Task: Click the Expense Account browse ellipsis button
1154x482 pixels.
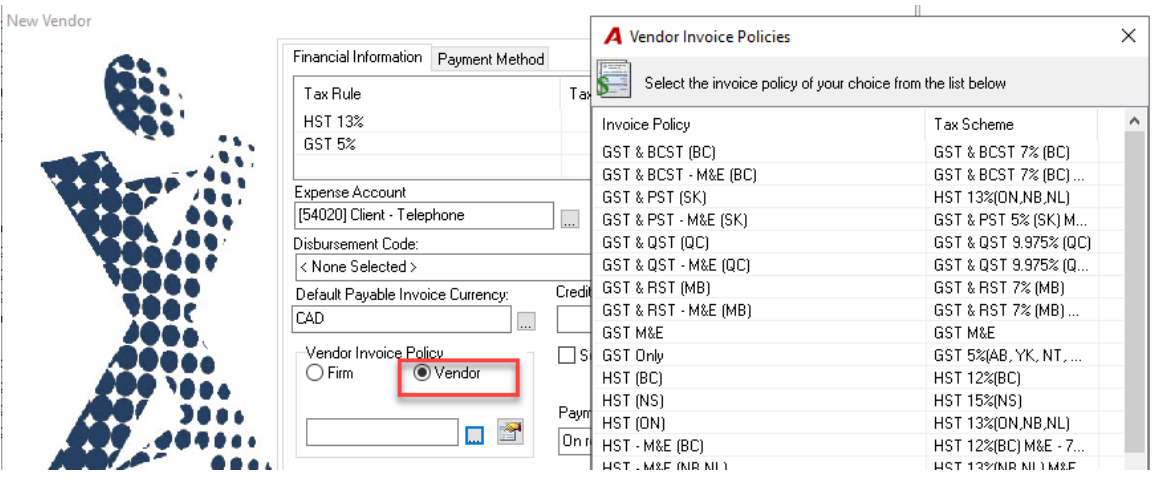Action: click(x=570, y=217)
